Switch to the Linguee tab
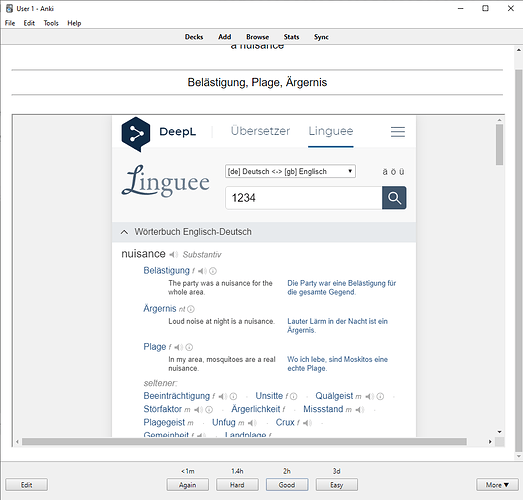The height and width of the screenshot is (500, 523). [x=331, y=131]
